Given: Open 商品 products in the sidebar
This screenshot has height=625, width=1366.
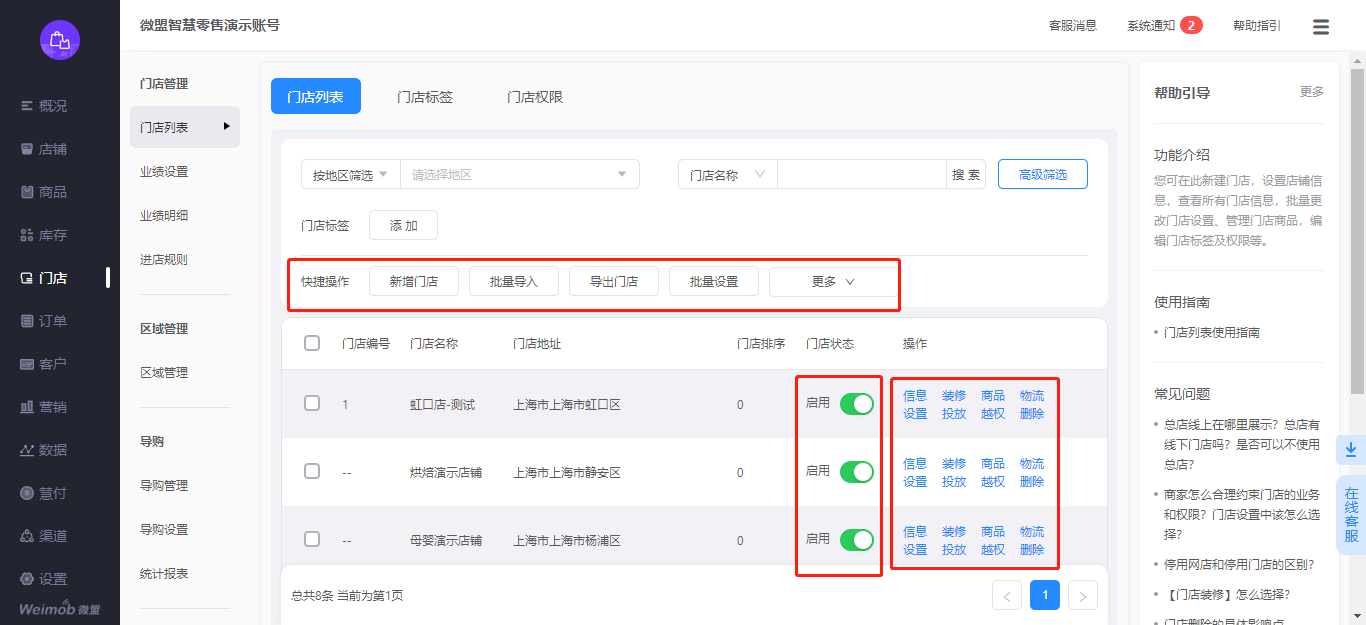Looking at the screenshot, I should point(28,192).
